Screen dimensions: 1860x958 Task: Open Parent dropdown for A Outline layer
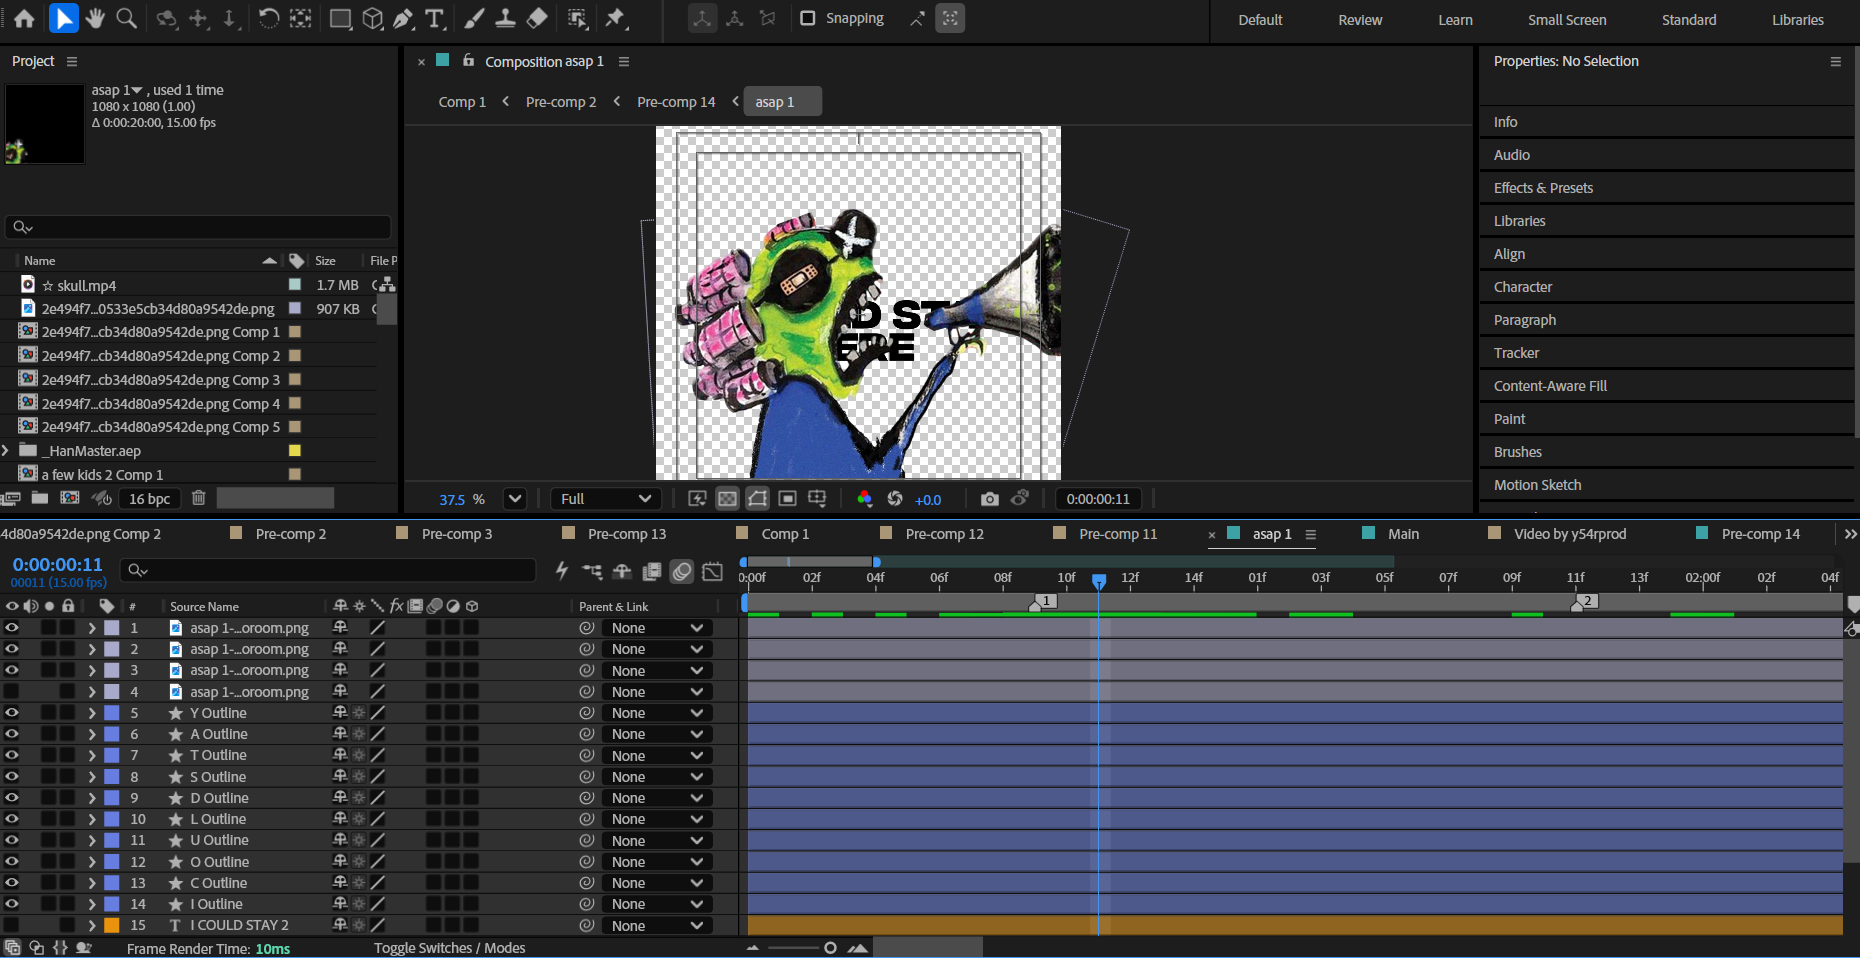click(x=657, y=734)
